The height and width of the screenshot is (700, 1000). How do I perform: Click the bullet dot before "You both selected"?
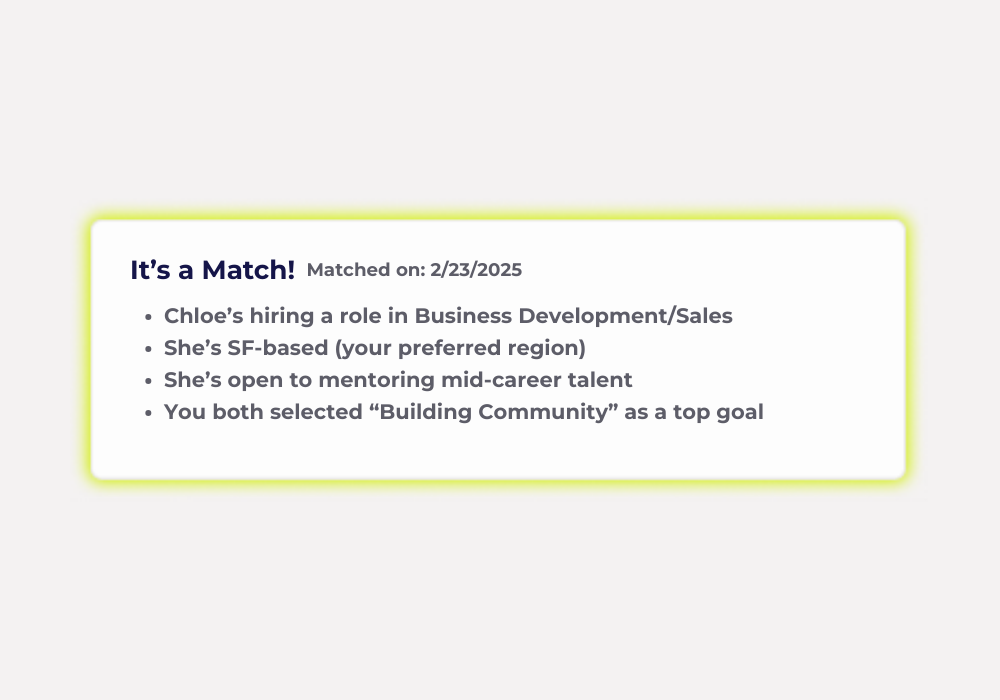(149, 412)
